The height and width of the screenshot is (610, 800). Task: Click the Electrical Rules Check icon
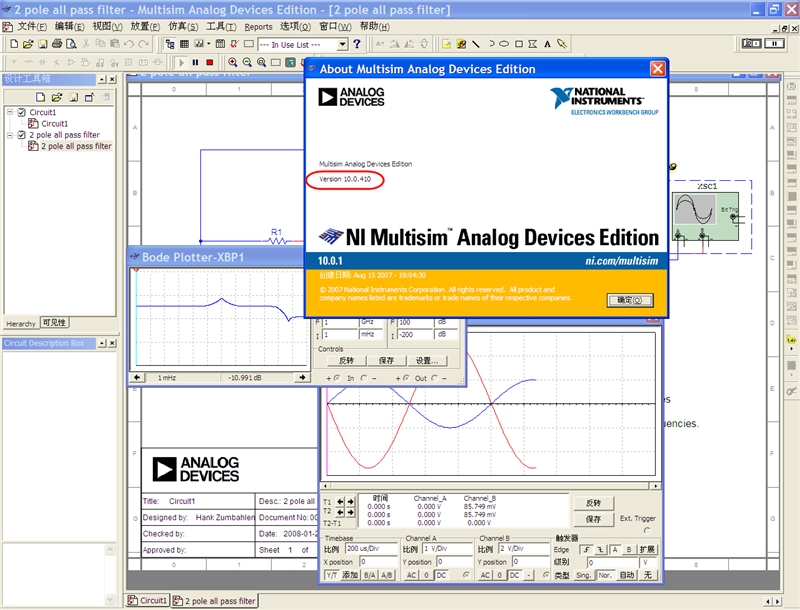pos(234,44)
